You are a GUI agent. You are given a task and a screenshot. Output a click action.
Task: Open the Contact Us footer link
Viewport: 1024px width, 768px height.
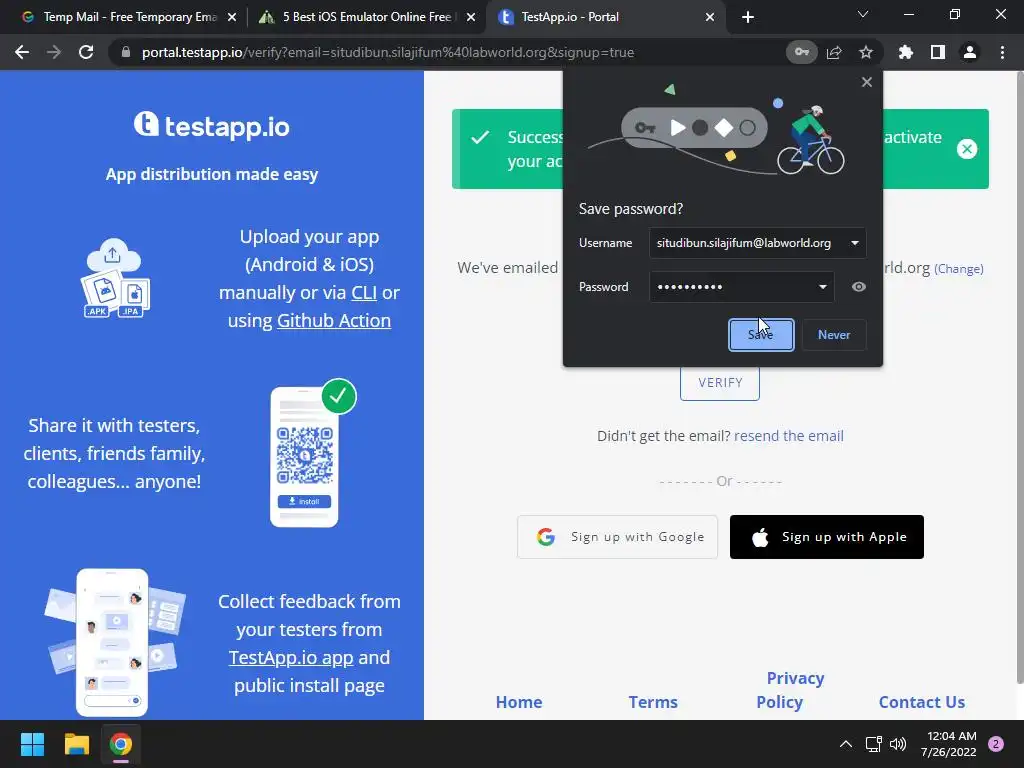tap(921, 702)
